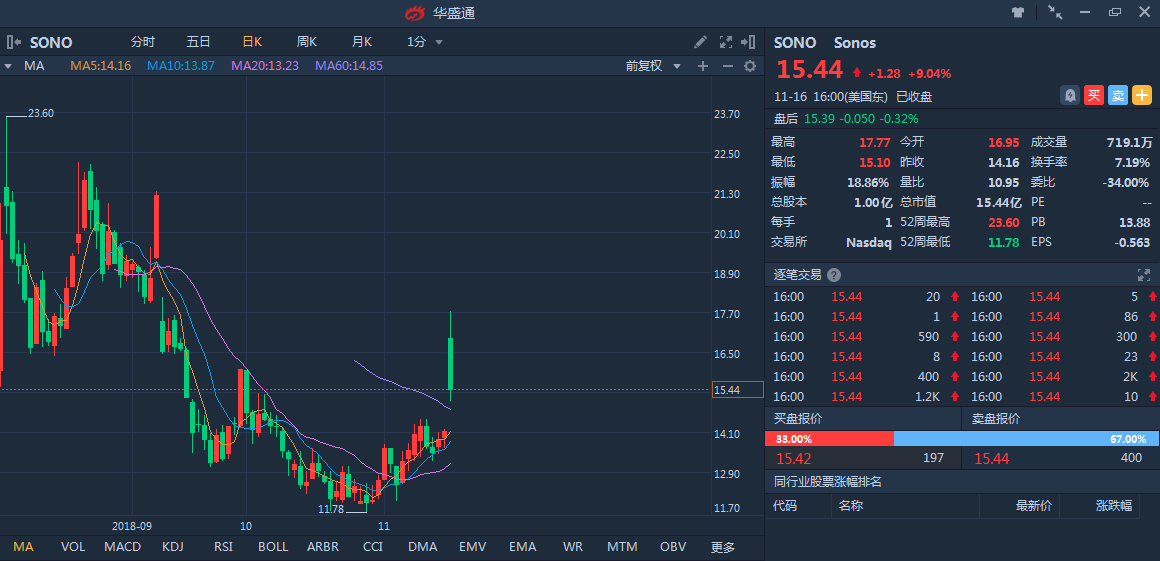Select the WR indicator tab
This screenshot has height=561, width=1160.
tap(573, 547)
